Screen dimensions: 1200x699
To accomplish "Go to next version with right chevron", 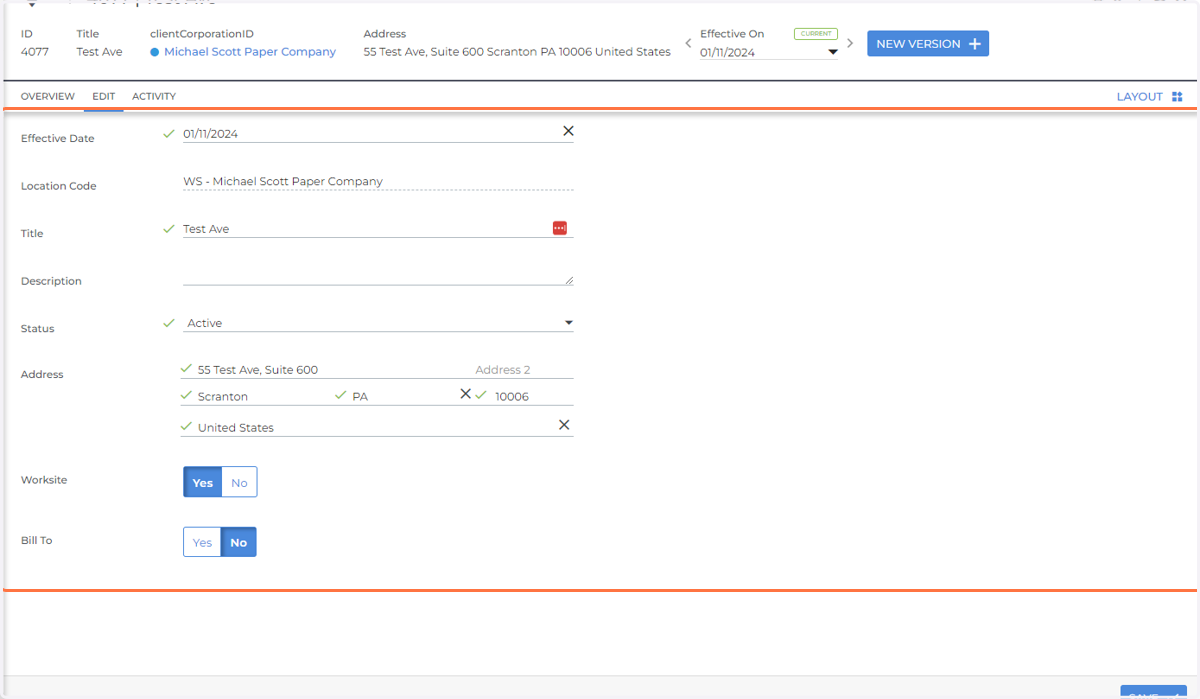I will coord(850,44).
